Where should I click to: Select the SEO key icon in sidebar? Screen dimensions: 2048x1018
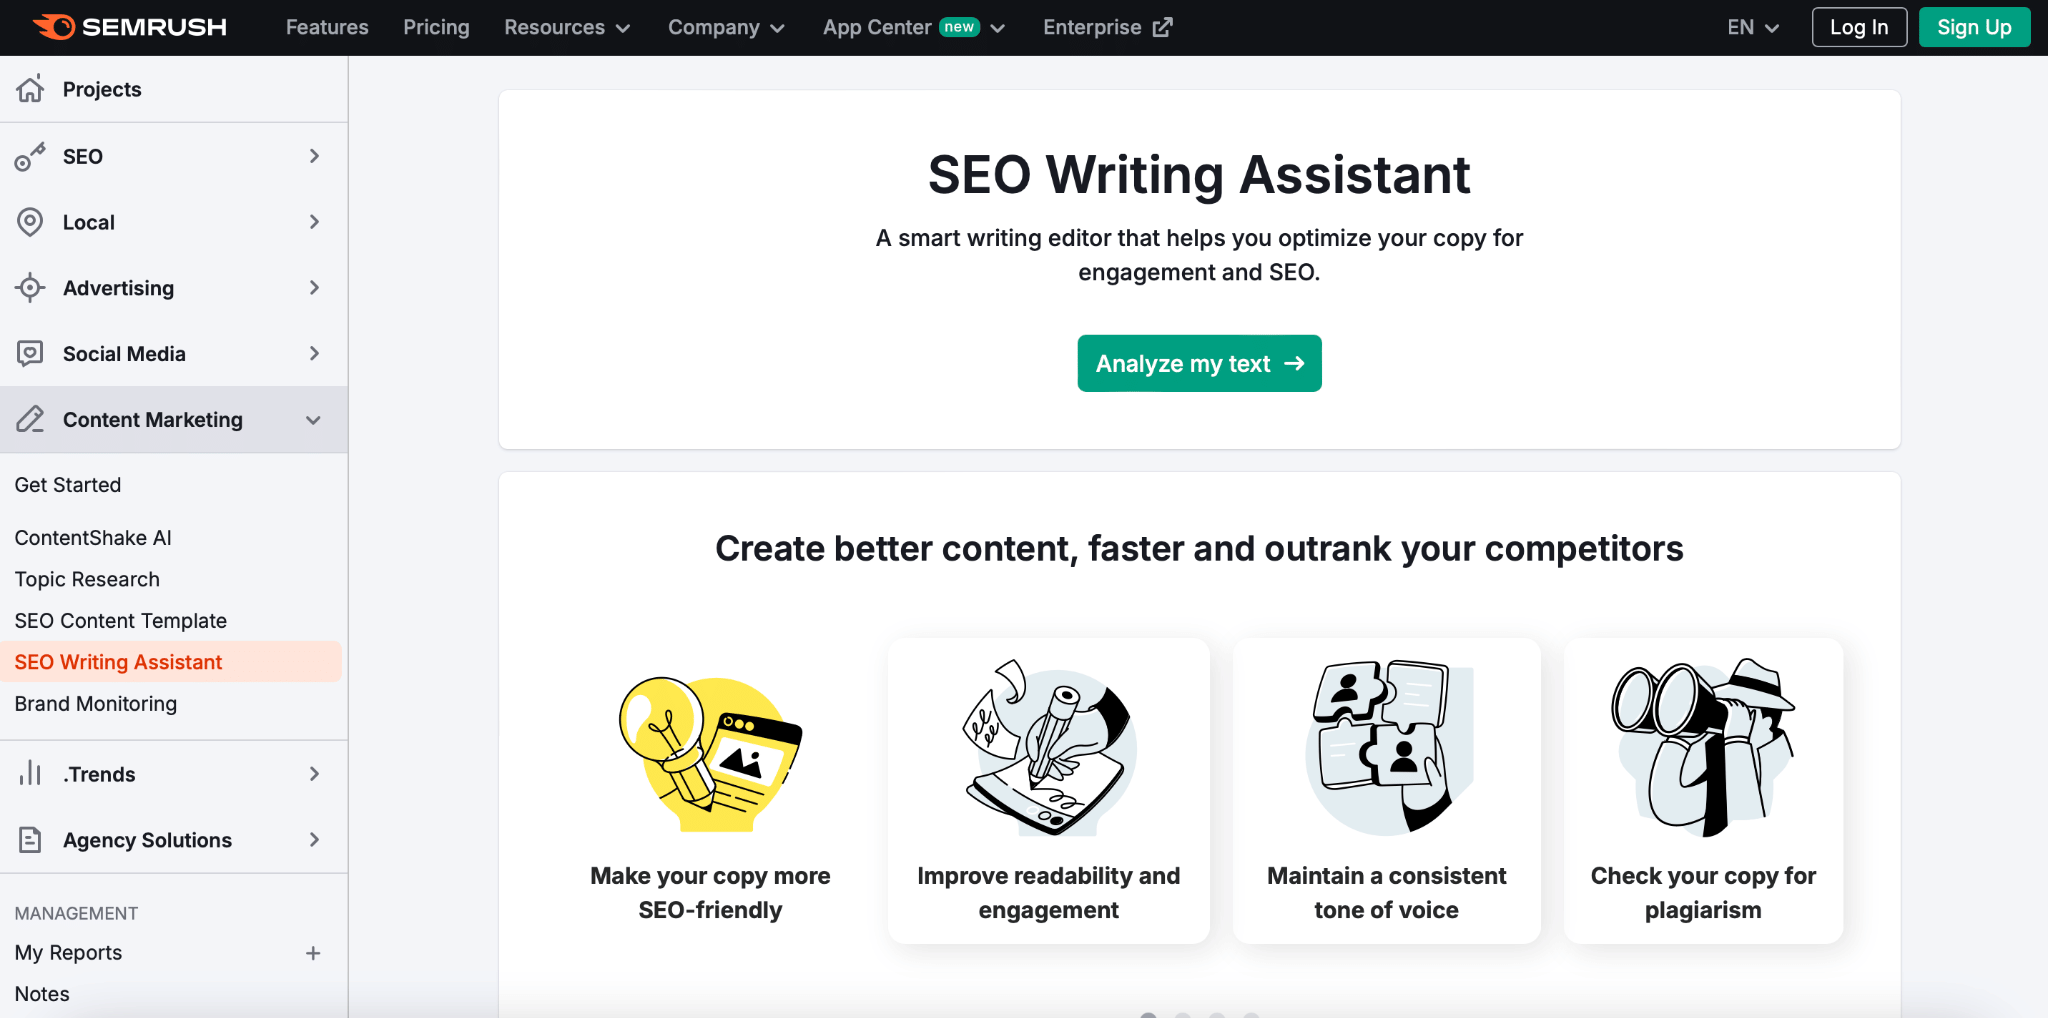tap(31, 156)
